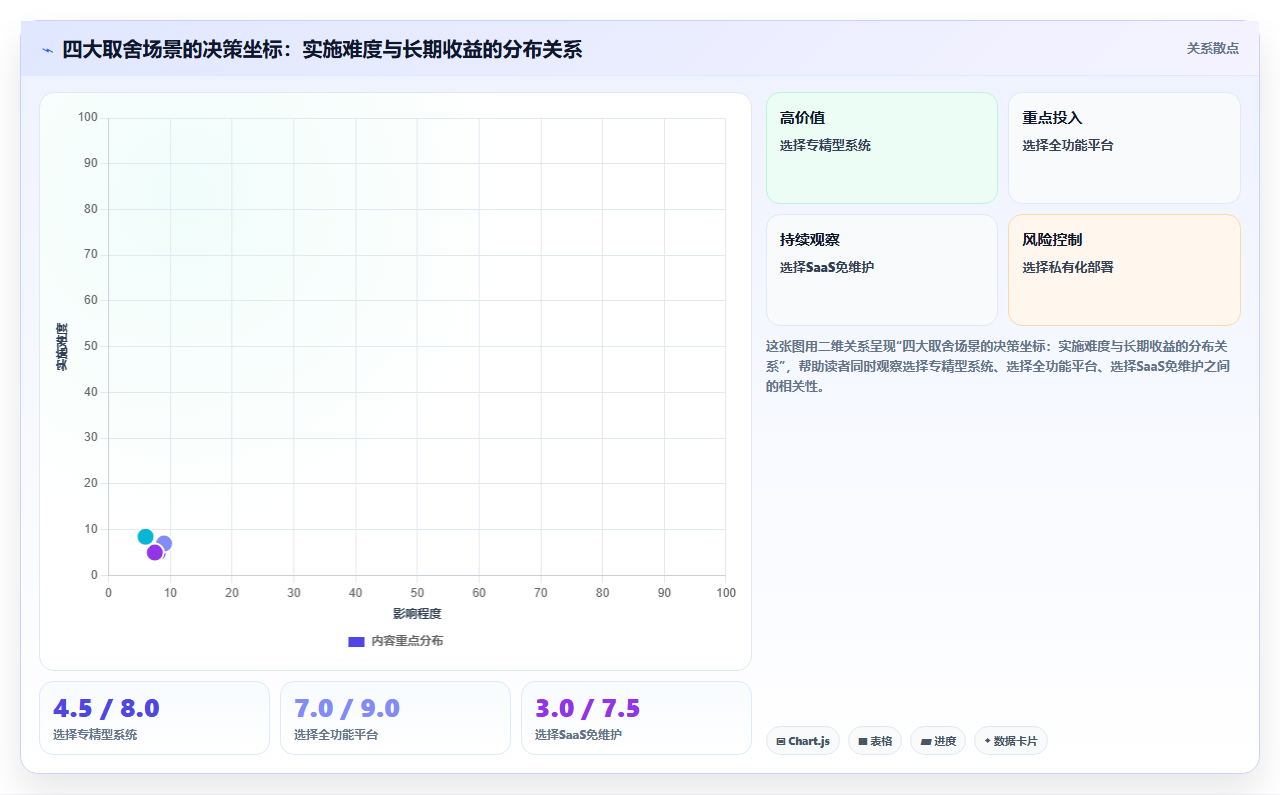Click the y-axis tick label 100
This screenshot has height=795, width=1280.
click(88, 118)
